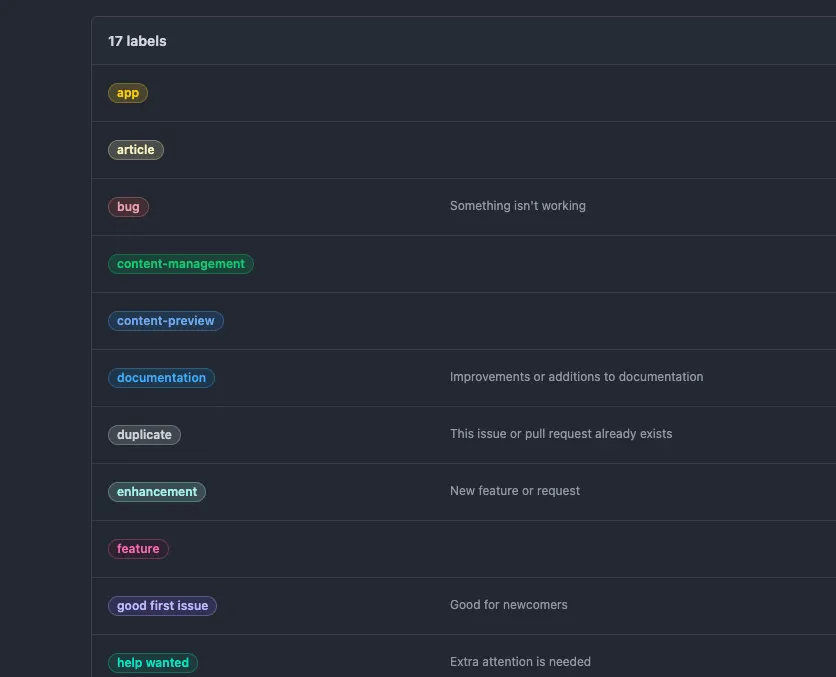Open the duplicate label

pos(144,435)
